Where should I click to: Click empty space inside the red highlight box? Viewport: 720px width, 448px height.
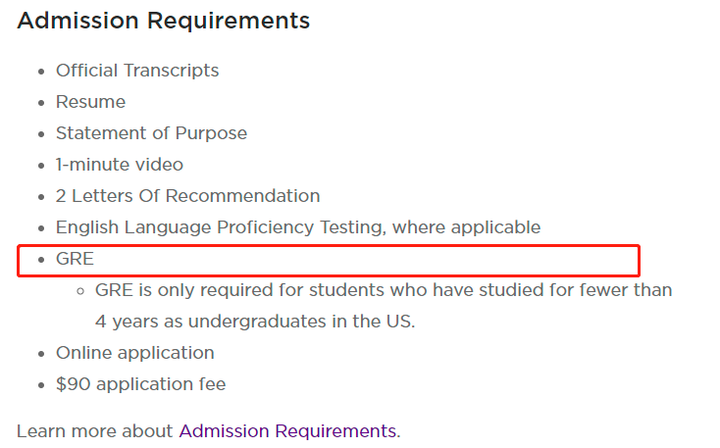367,261
